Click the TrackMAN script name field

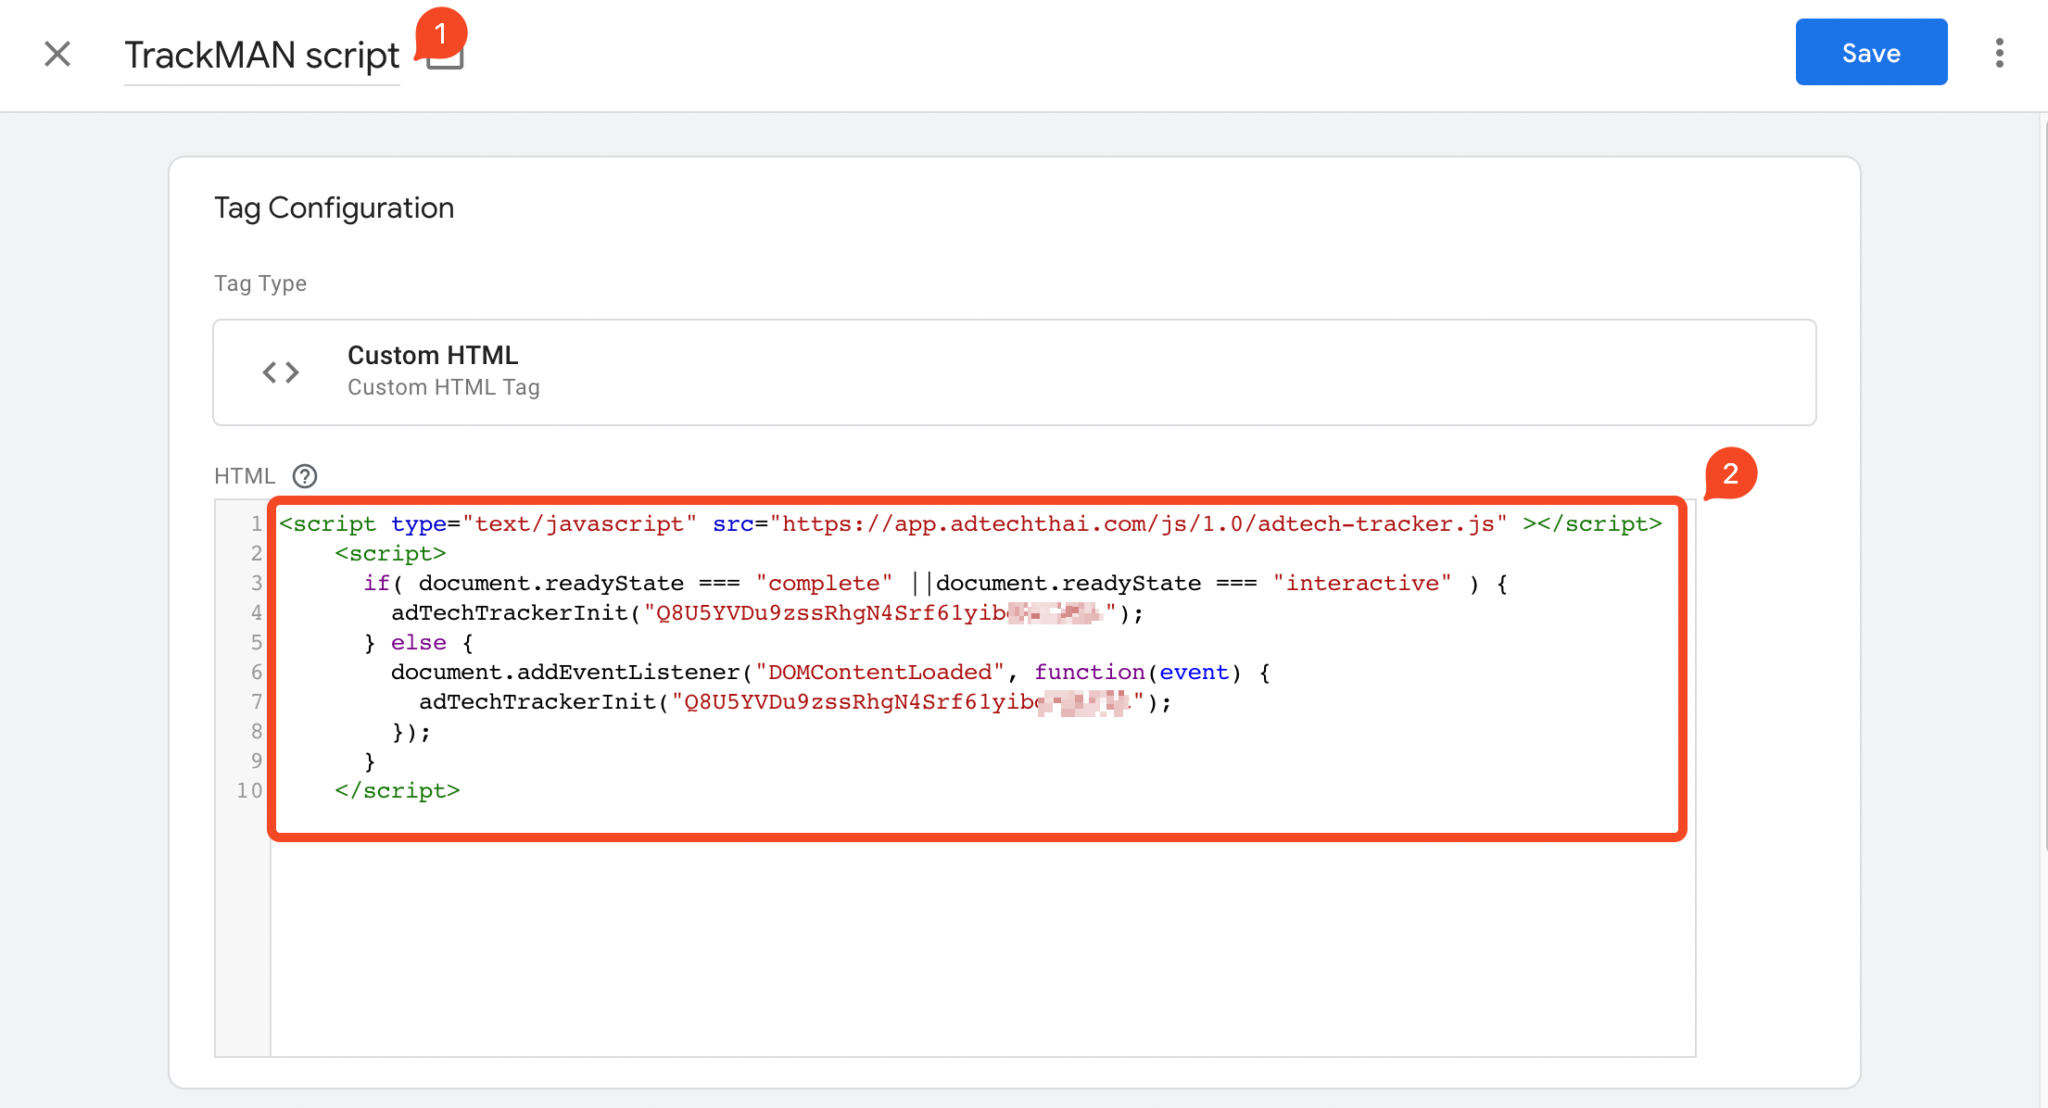click(261, 55)
